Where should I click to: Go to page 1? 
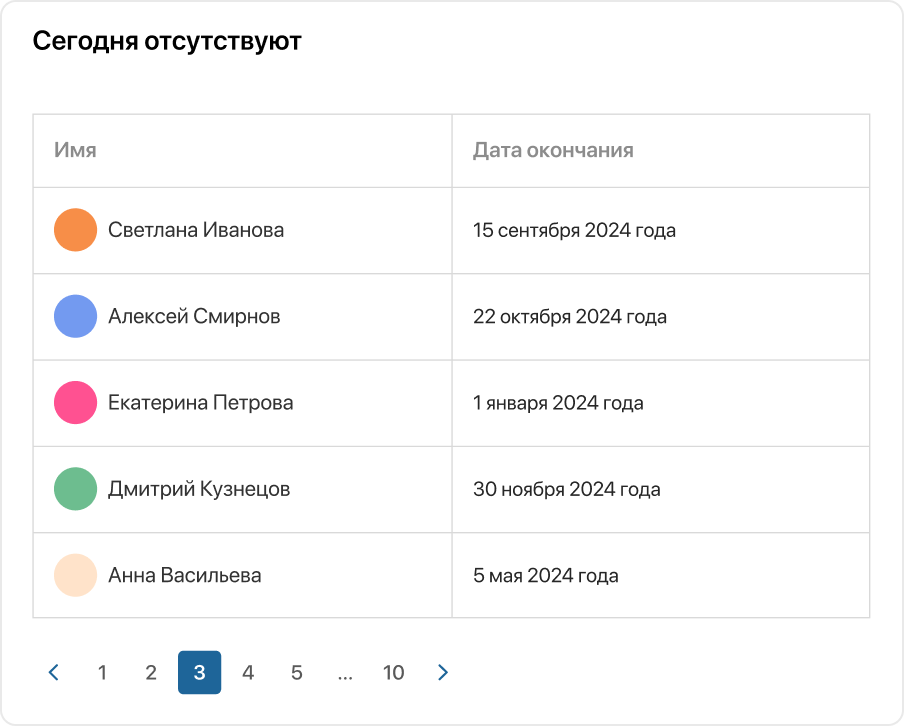(x=102, y=672)
